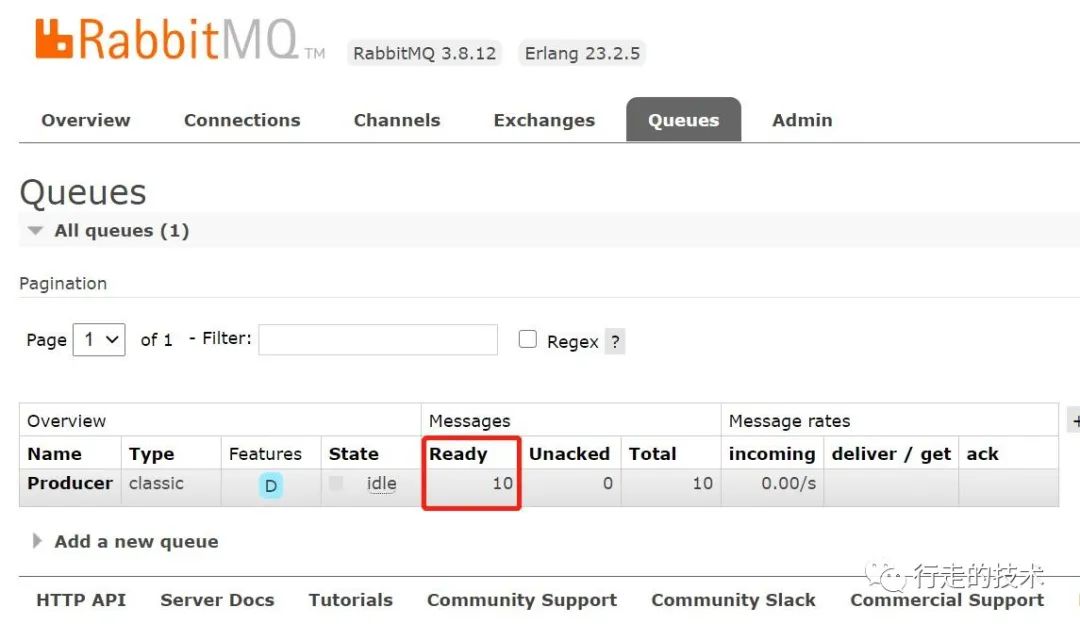Sort by the Ready column header

point(458,454)
